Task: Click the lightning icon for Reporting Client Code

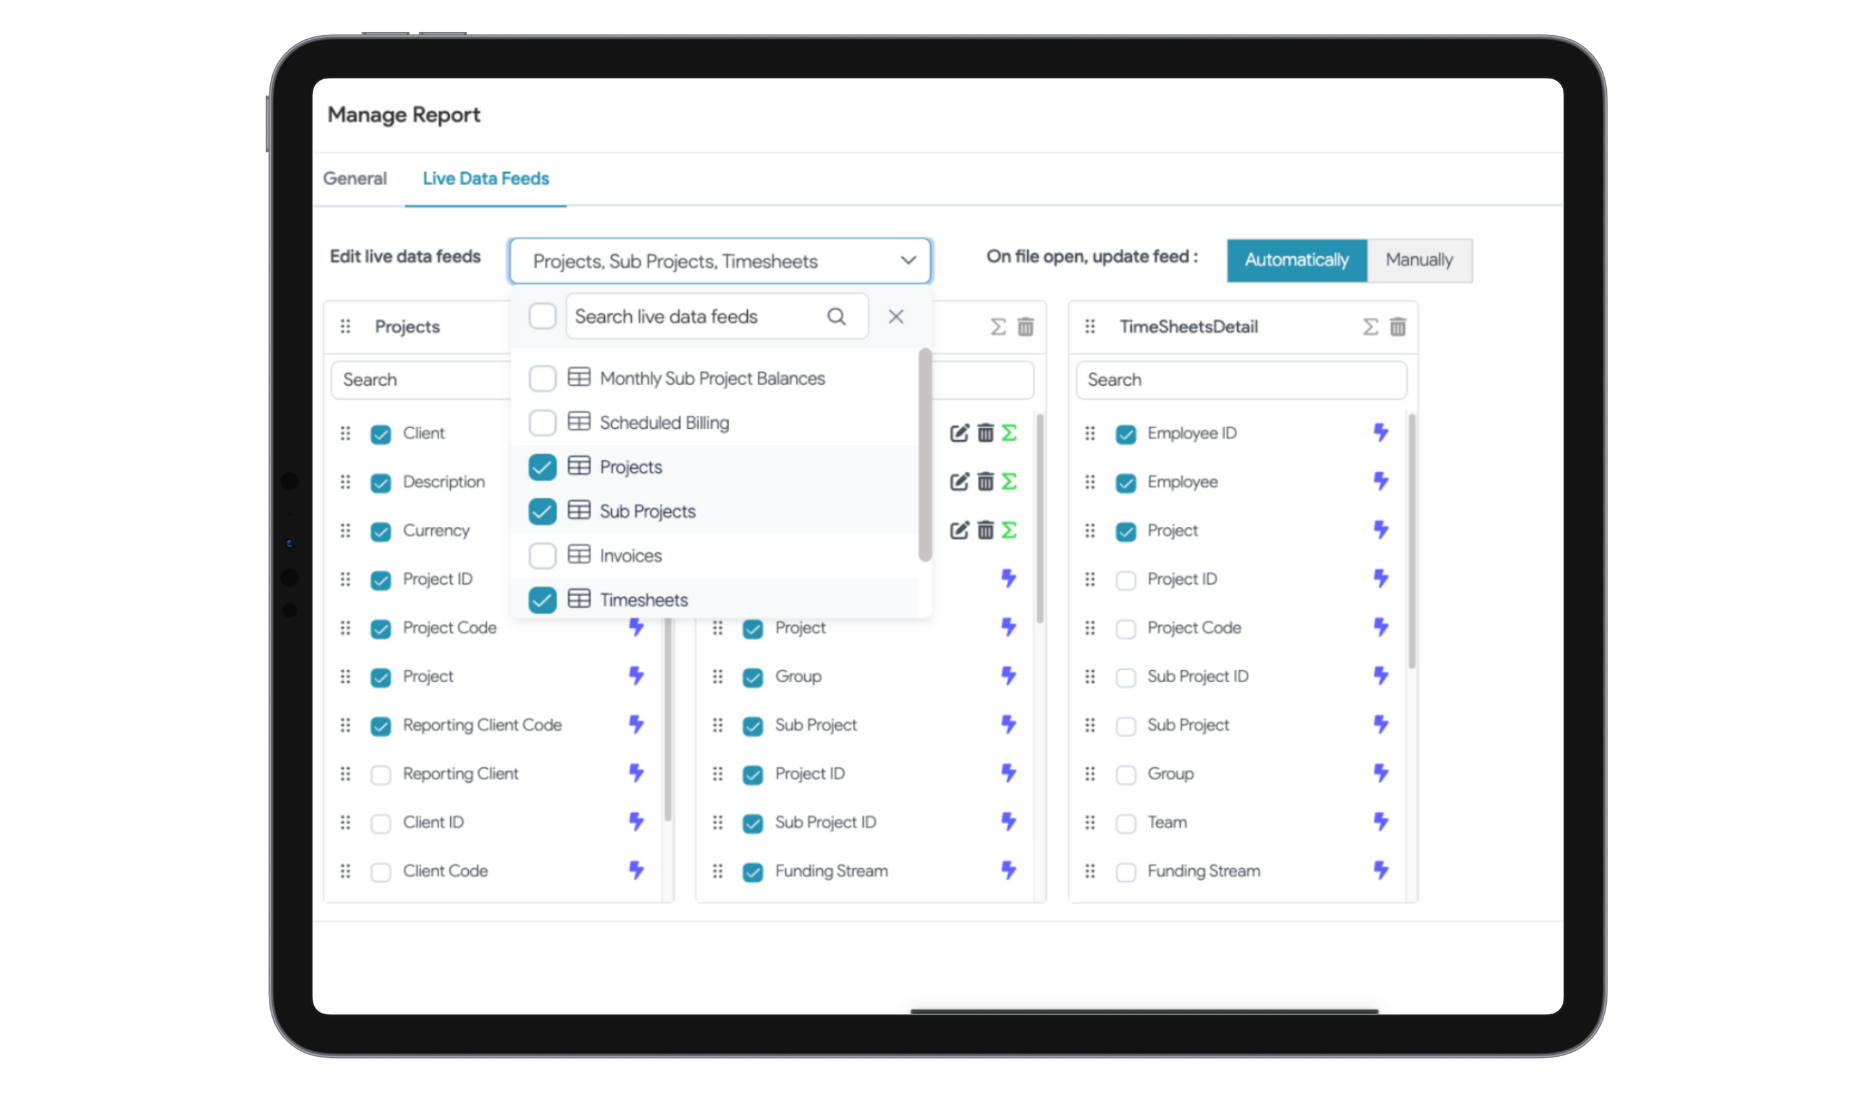Action: point(636,724)
